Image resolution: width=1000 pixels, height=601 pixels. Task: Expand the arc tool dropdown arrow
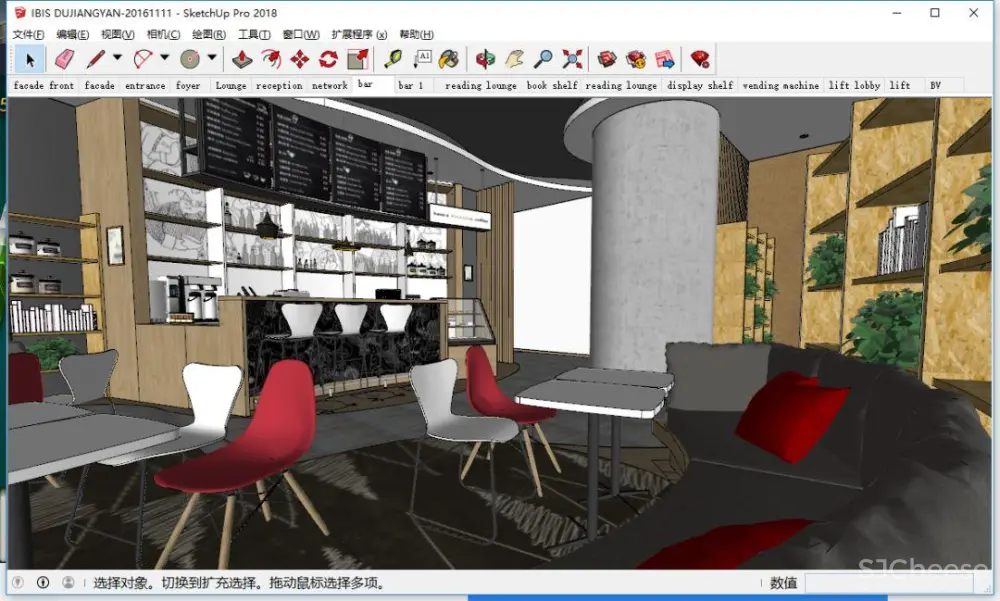tap(165, 59)
